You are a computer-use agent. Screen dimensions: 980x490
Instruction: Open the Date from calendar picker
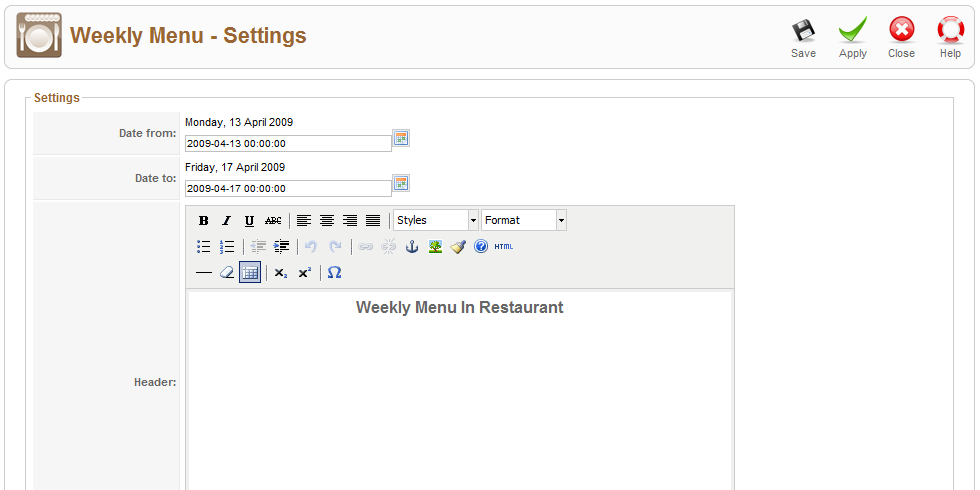point(401,138)
